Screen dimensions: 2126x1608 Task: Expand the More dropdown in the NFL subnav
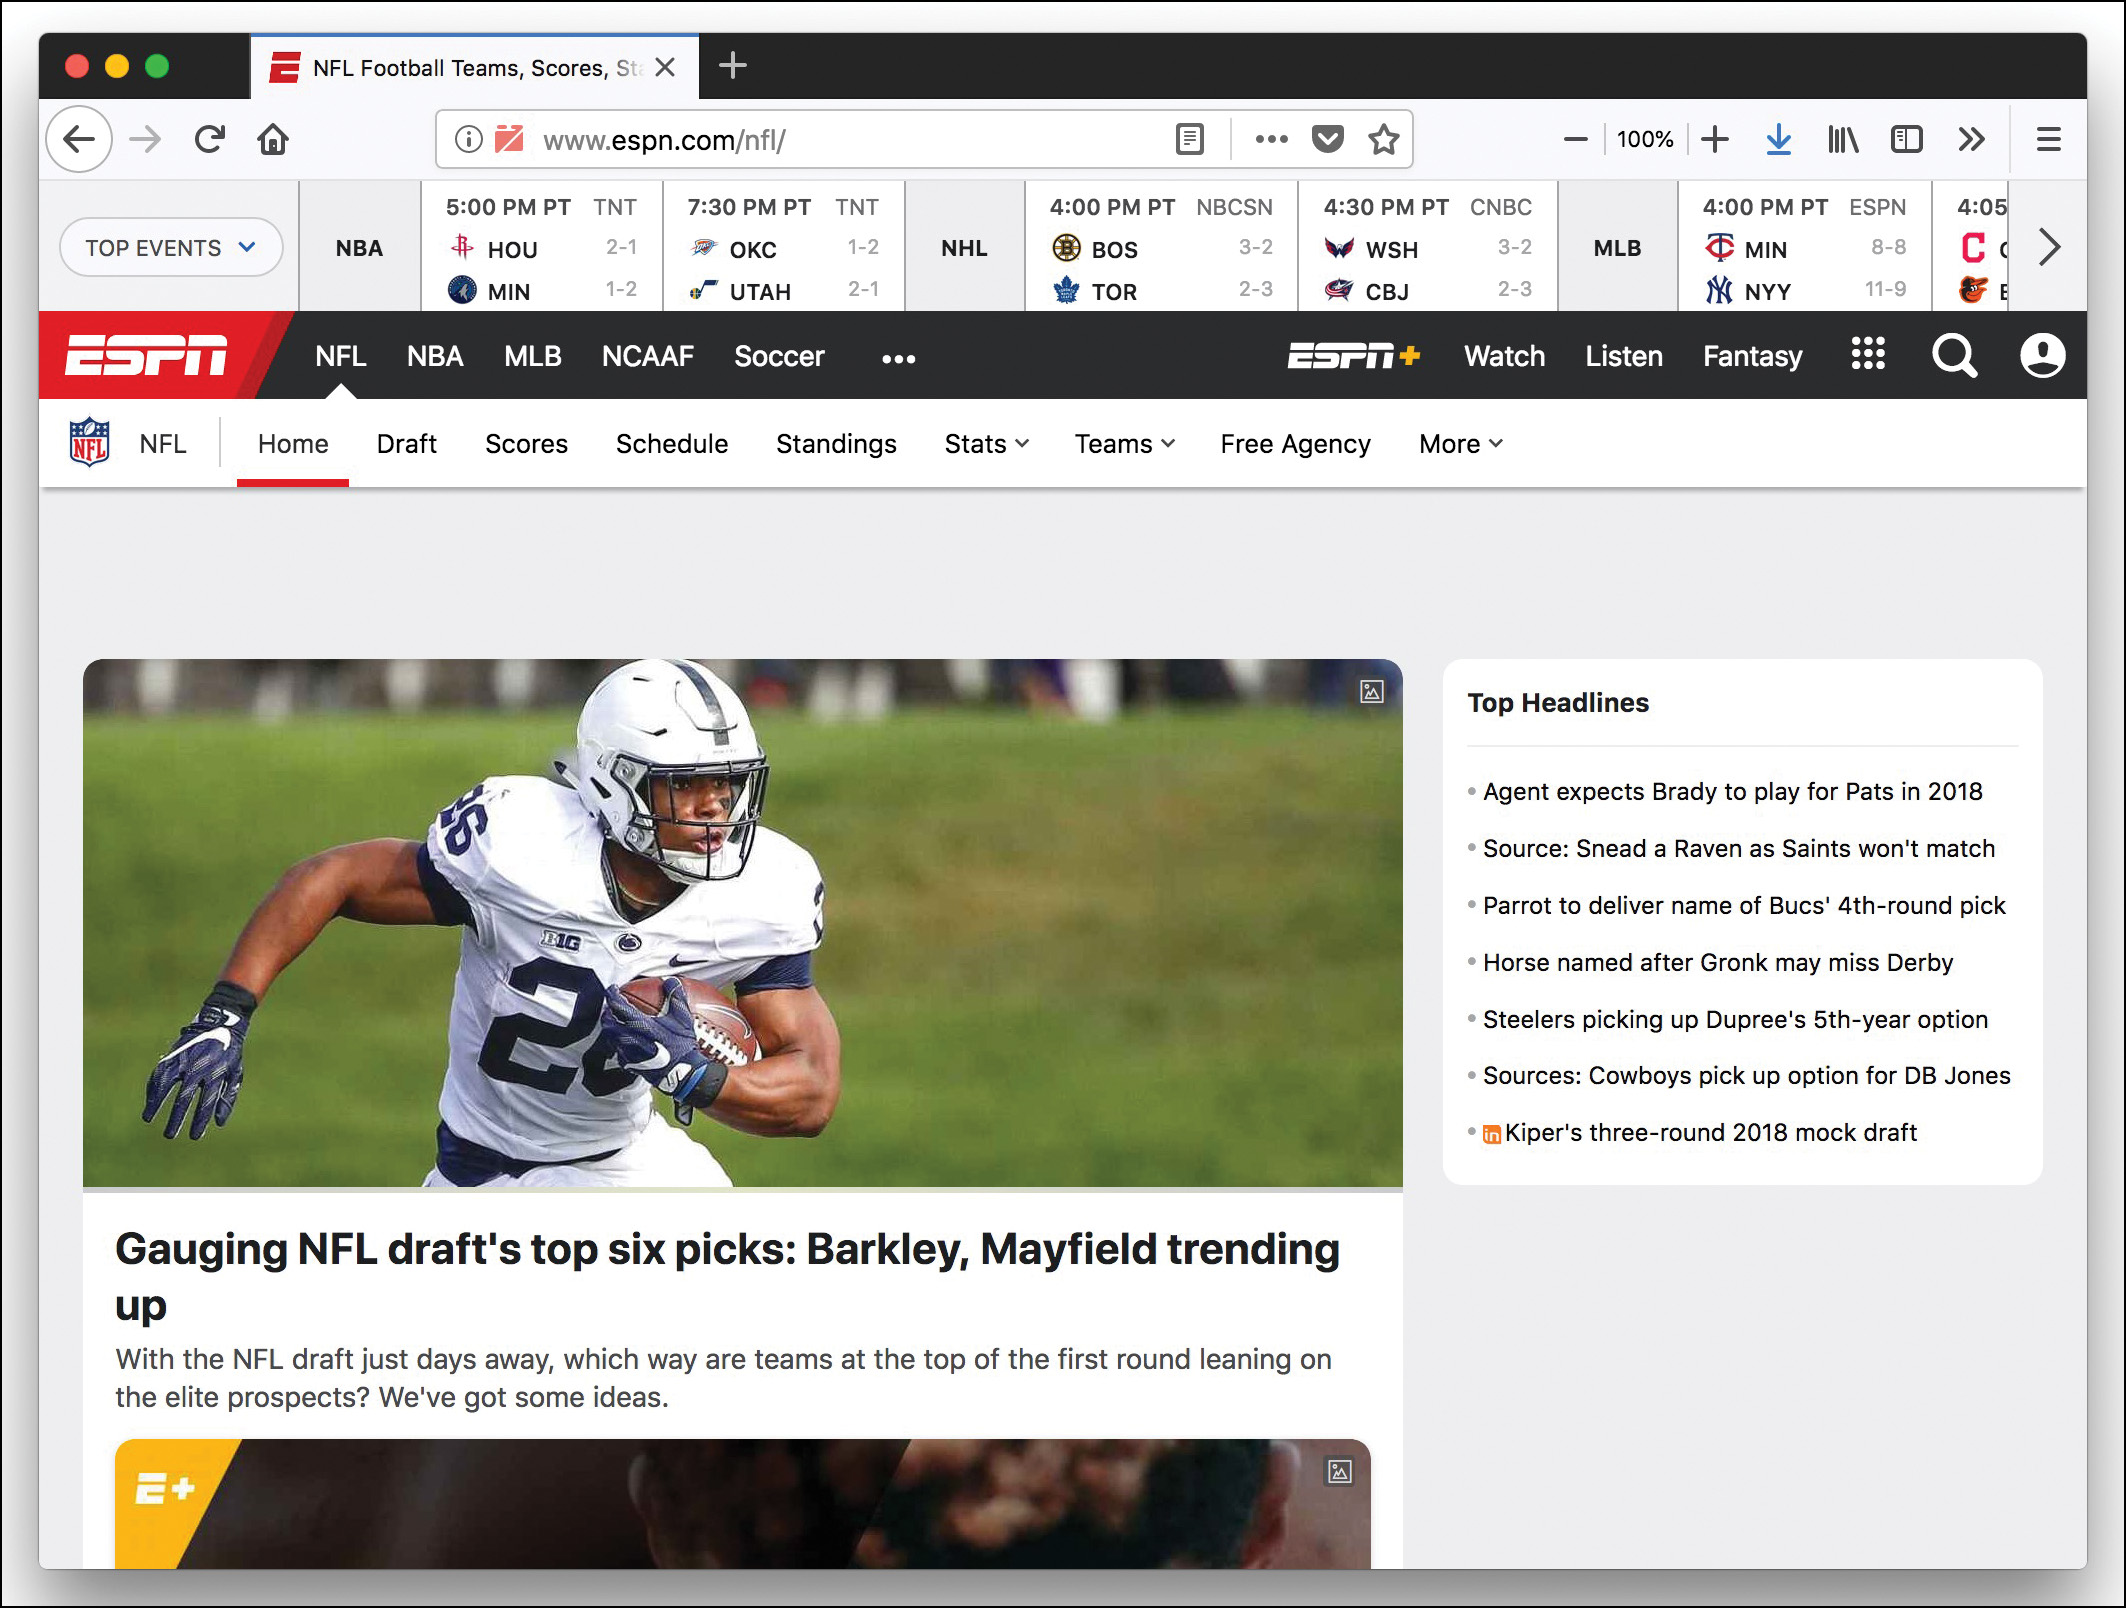pos(1459,443)
